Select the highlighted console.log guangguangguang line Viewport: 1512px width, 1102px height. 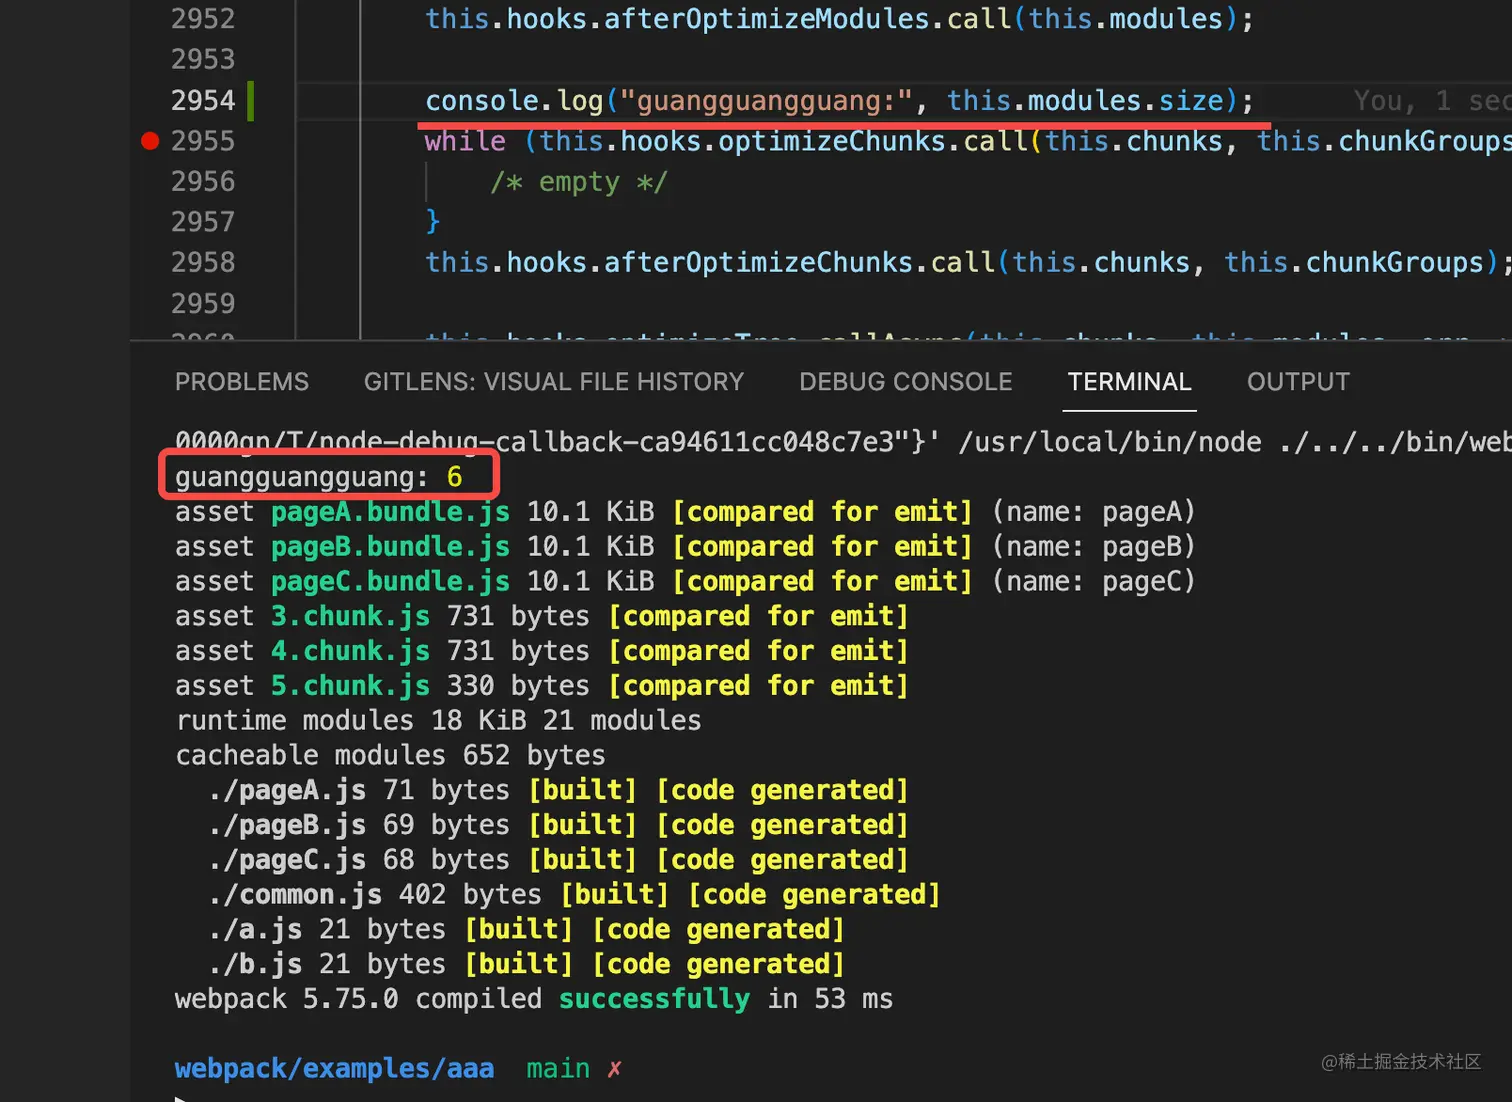pos(838,100)
